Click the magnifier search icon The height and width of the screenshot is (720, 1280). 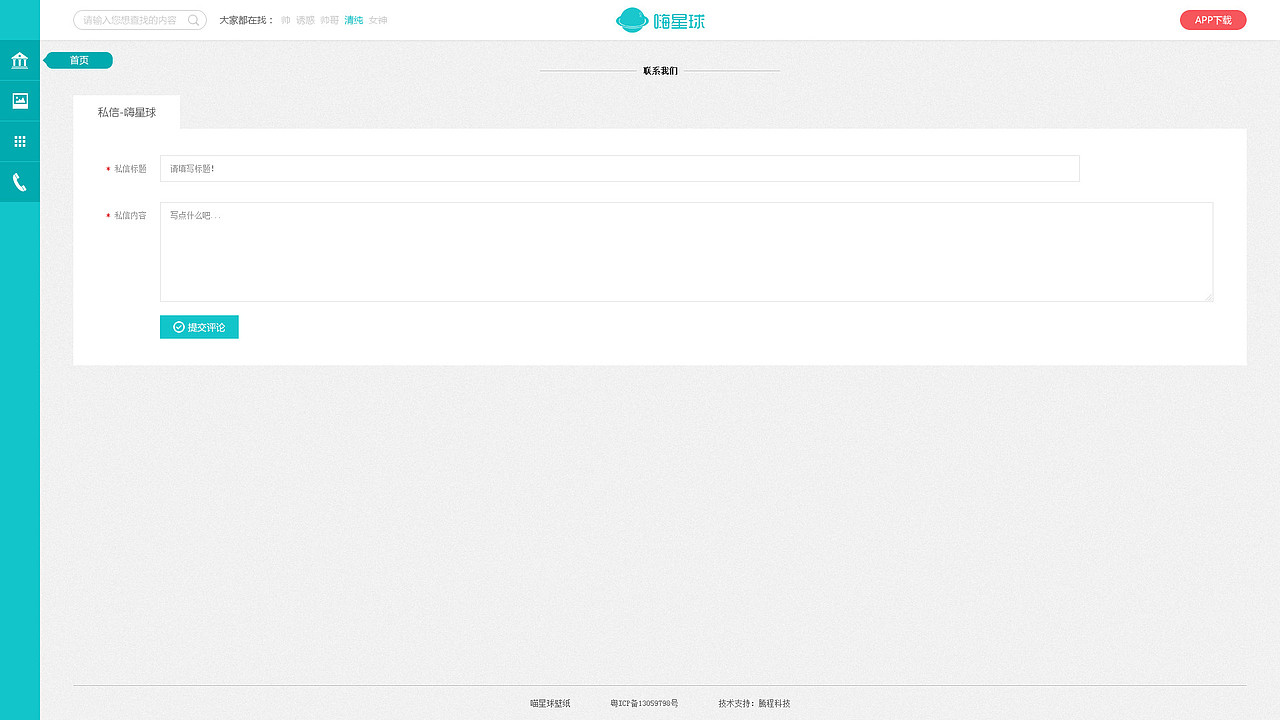click(194, 20)
